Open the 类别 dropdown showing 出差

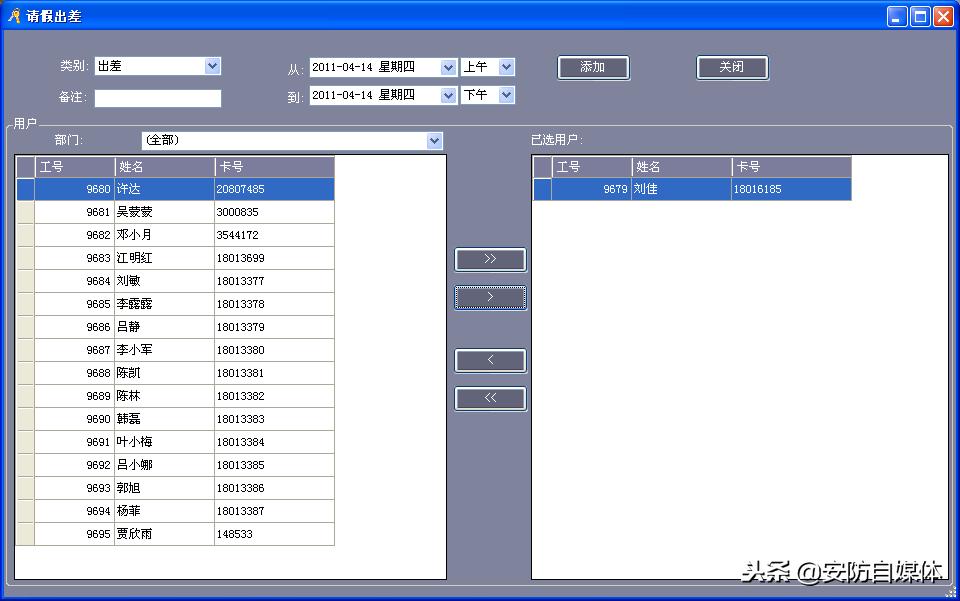tap(212, 66)
